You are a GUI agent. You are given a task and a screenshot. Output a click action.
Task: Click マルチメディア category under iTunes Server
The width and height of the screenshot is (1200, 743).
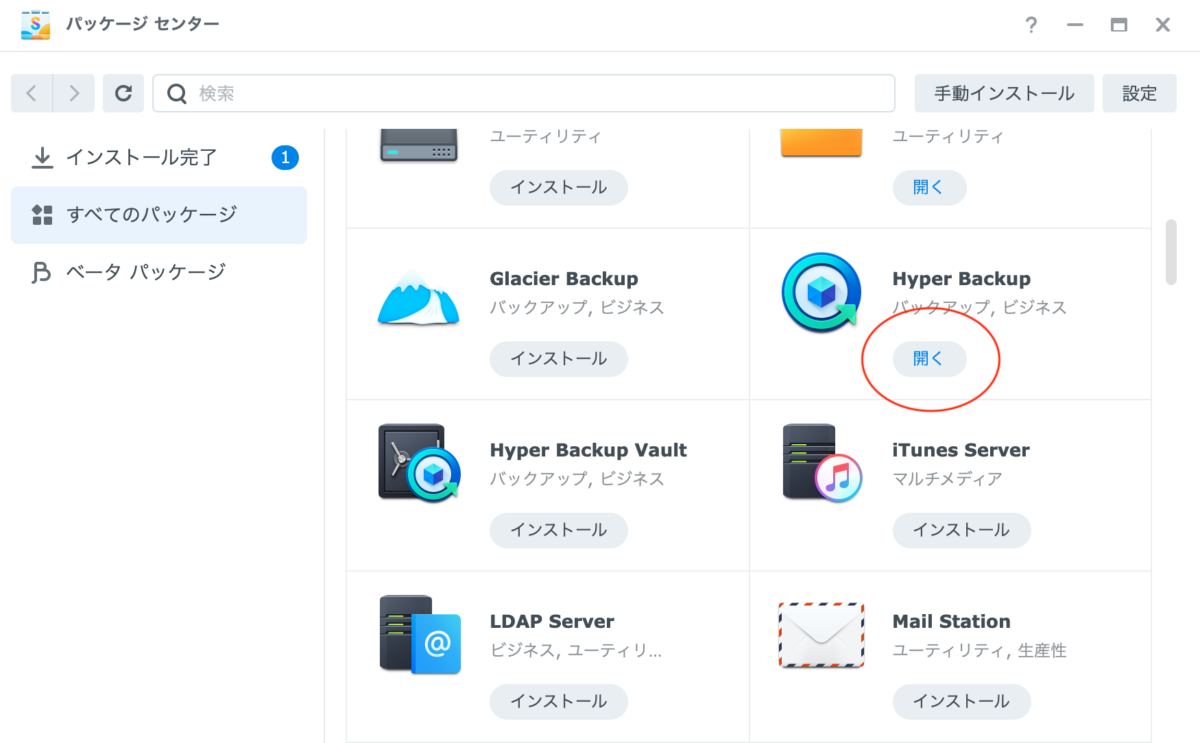(x=947, y=479)
